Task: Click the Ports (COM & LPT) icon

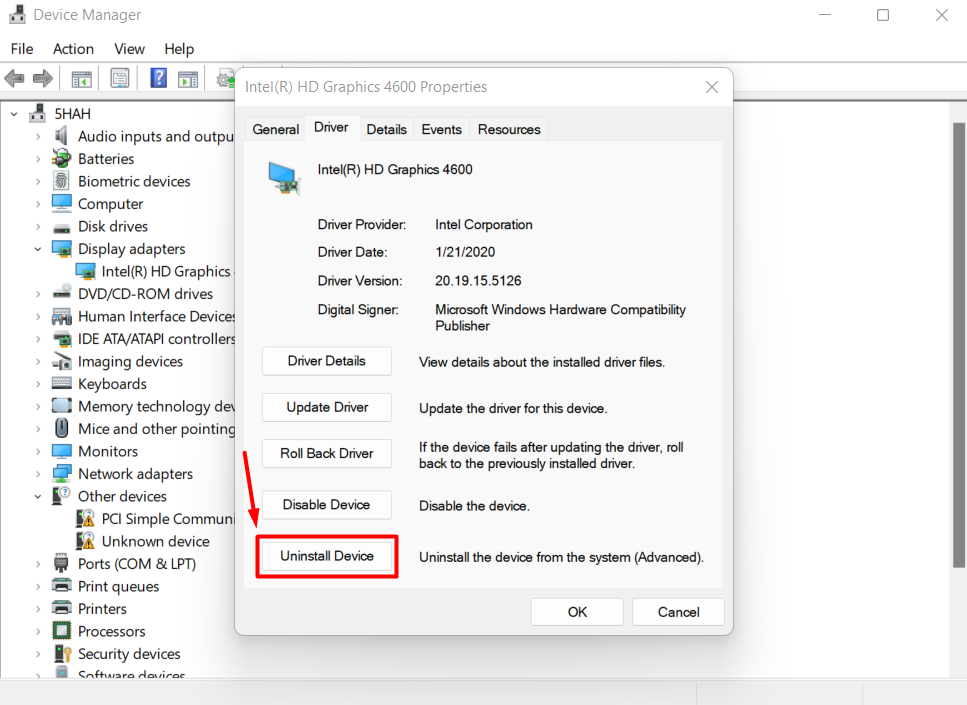Action: [61, 563]
